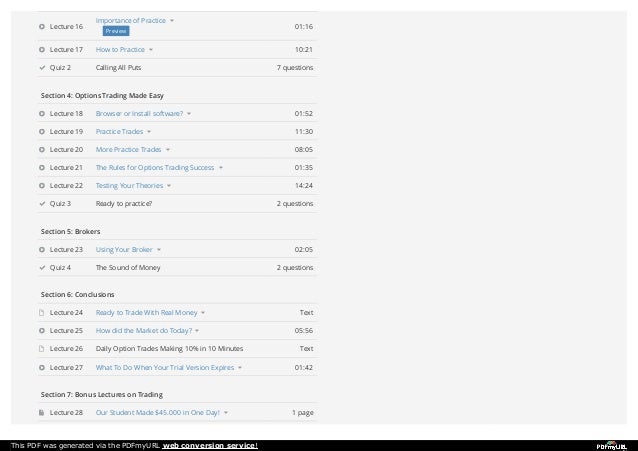Click the Ready to practice? quiz title

coord(124,204)
